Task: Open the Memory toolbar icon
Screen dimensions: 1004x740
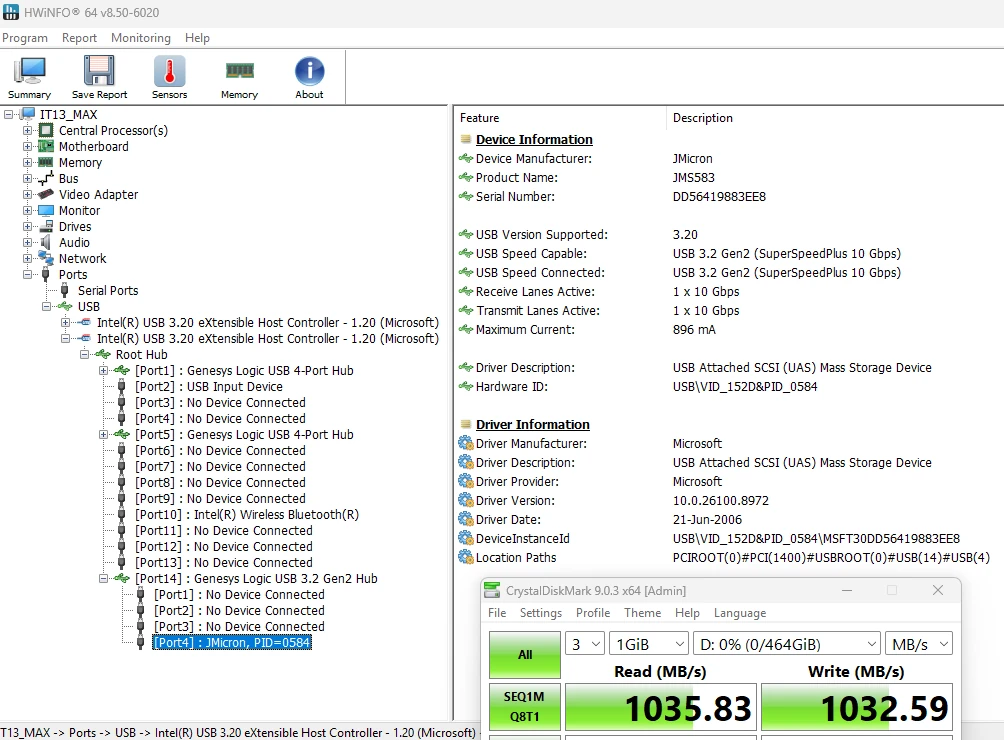Action: coord(239,77)
